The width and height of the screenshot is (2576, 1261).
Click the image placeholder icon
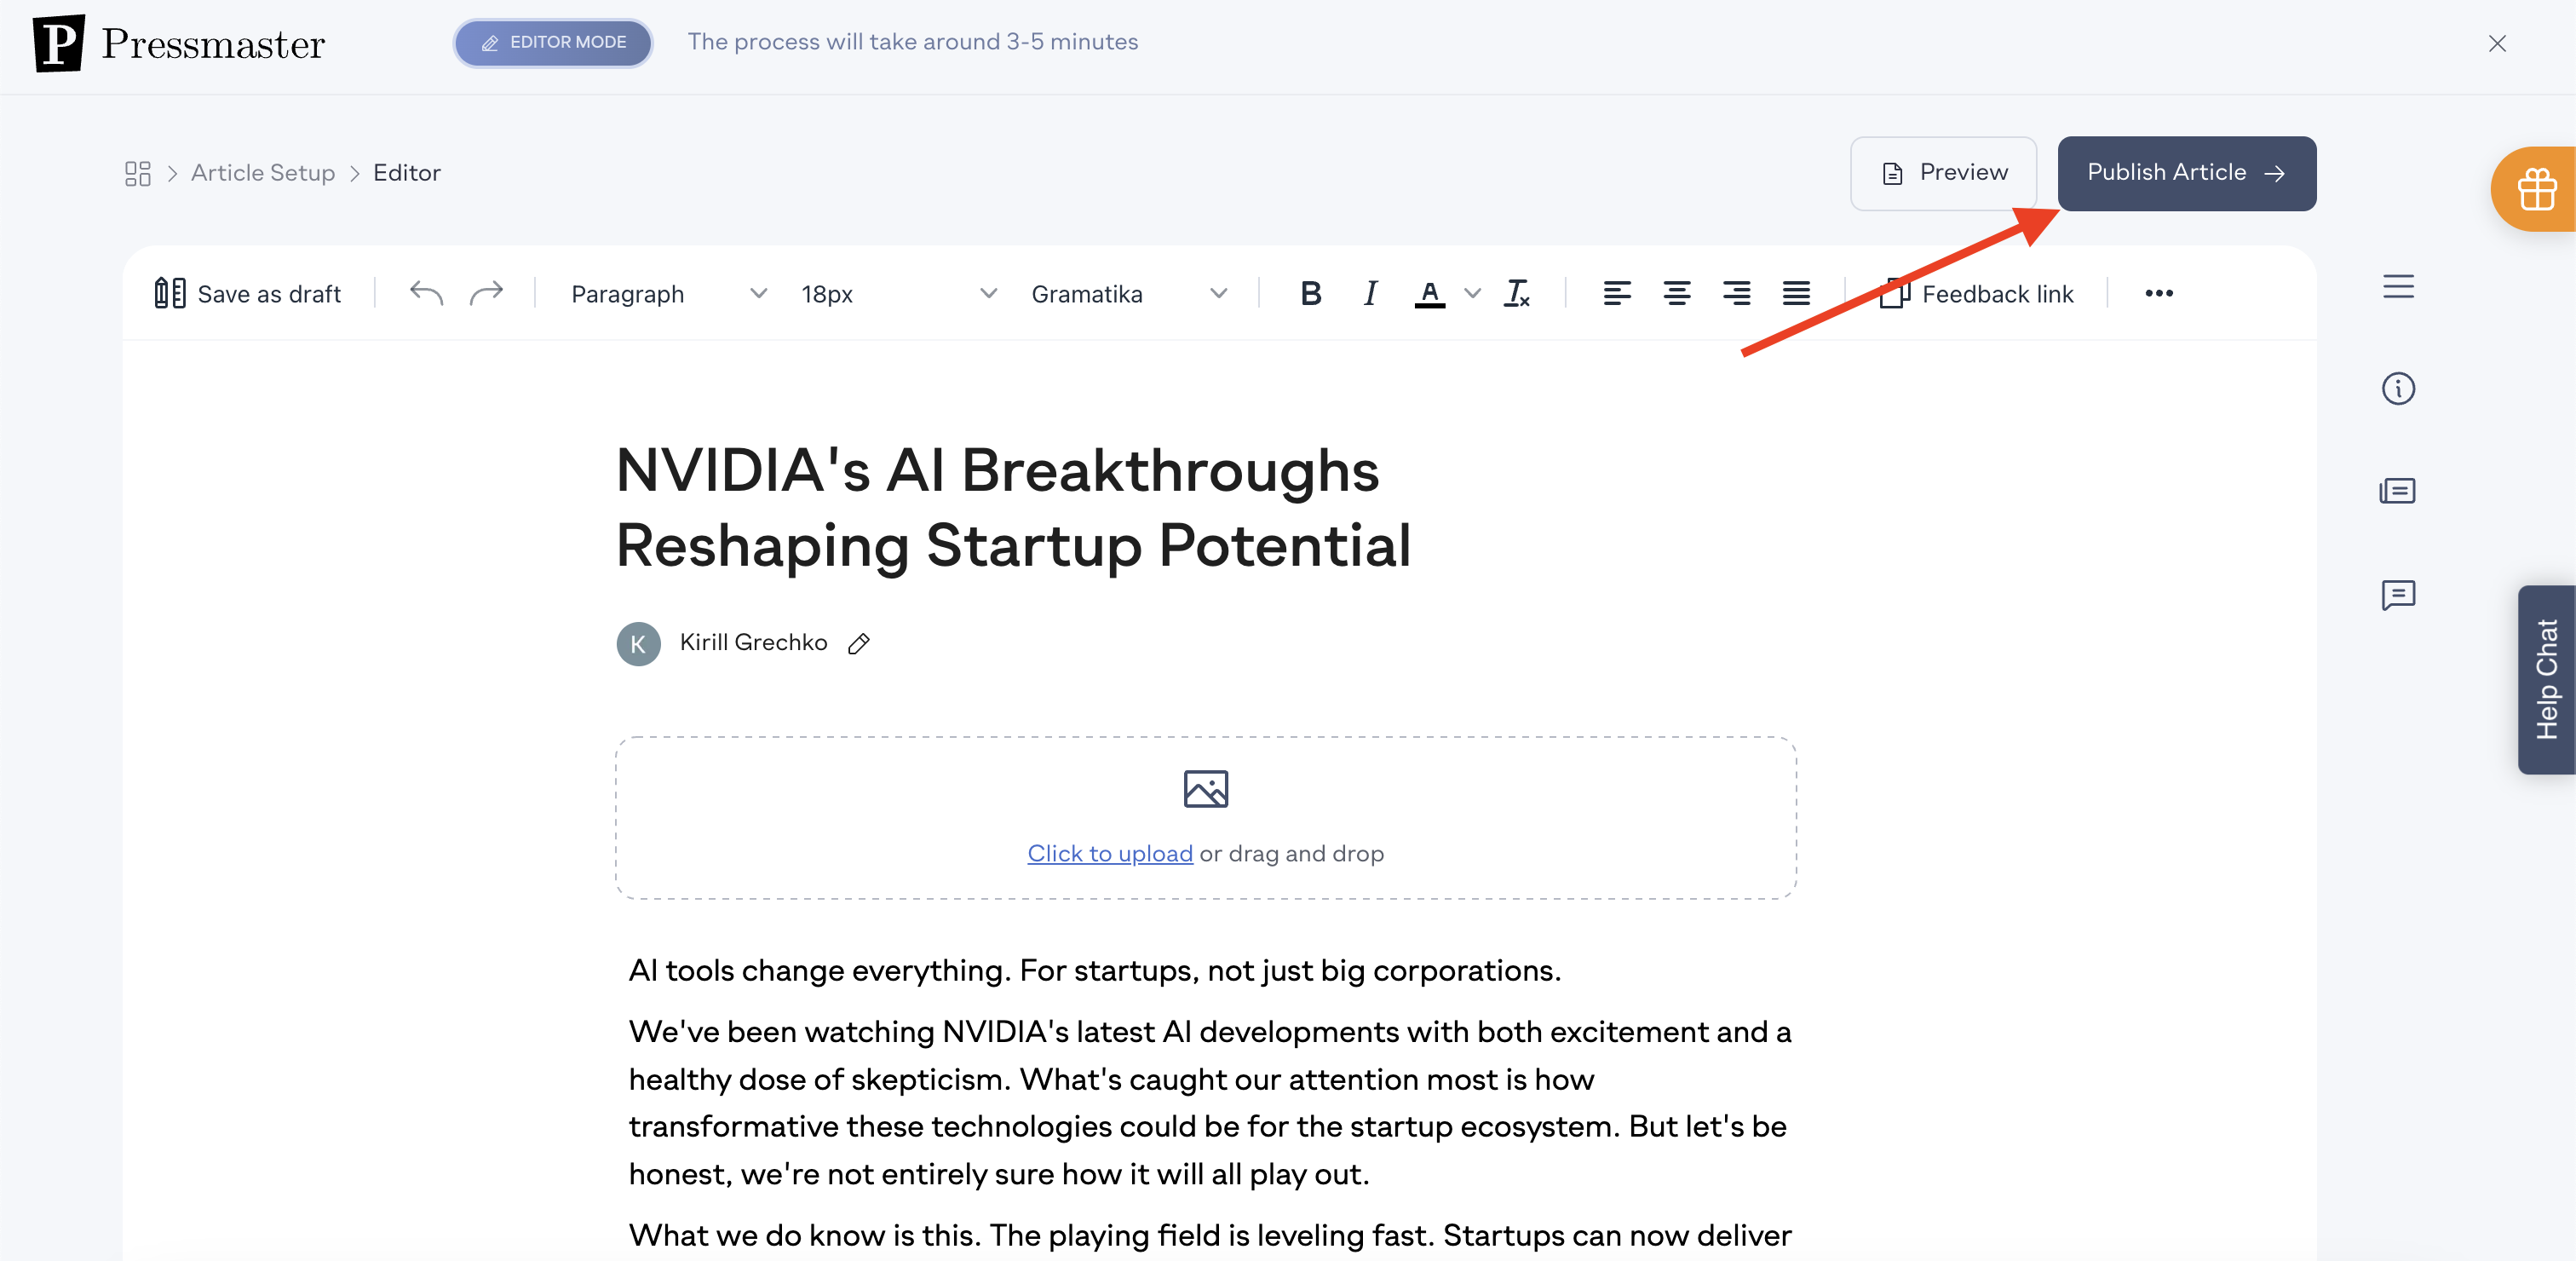pyautogui.click(x=1206, y=789)
